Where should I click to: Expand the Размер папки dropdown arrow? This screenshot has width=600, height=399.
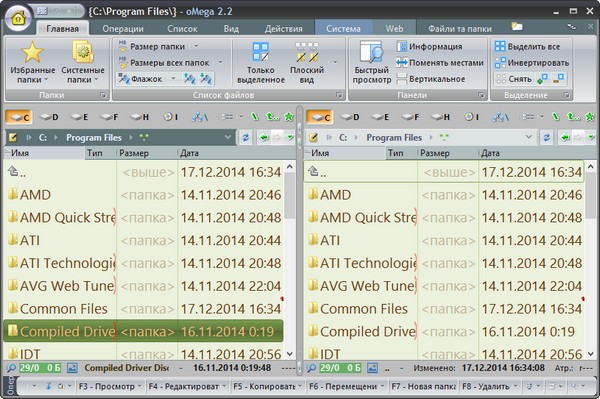point(196,46)
